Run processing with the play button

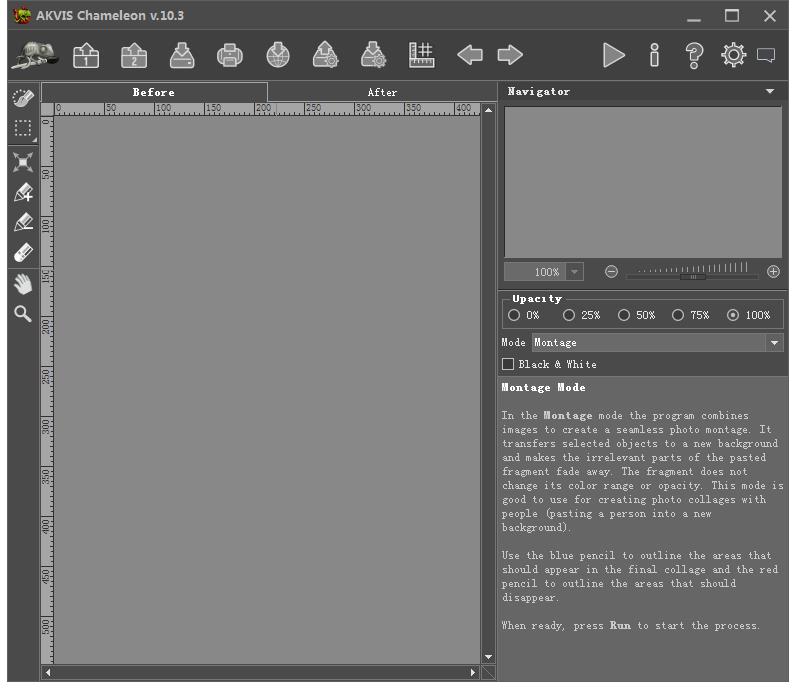click(613, 55)
